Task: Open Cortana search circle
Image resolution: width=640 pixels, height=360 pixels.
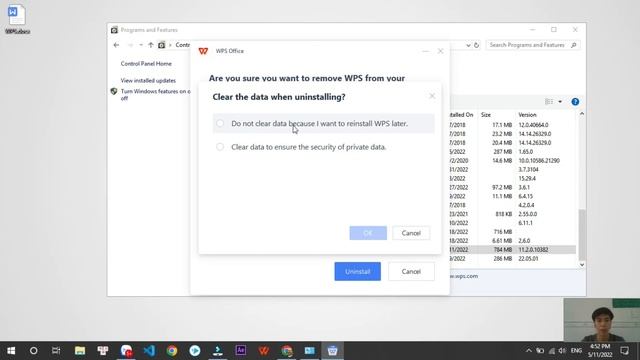Action: [33, 351]
